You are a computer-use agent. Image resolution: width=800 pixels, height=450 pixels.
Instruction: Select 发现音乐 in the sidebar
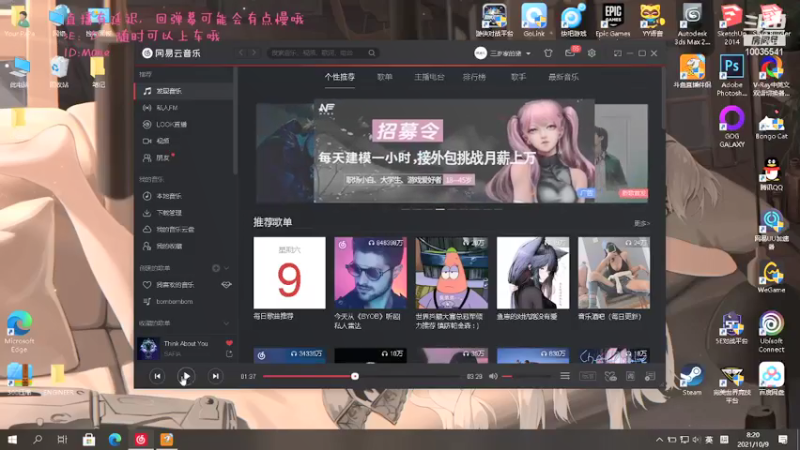pyautogui.click(x=184, y=91)
